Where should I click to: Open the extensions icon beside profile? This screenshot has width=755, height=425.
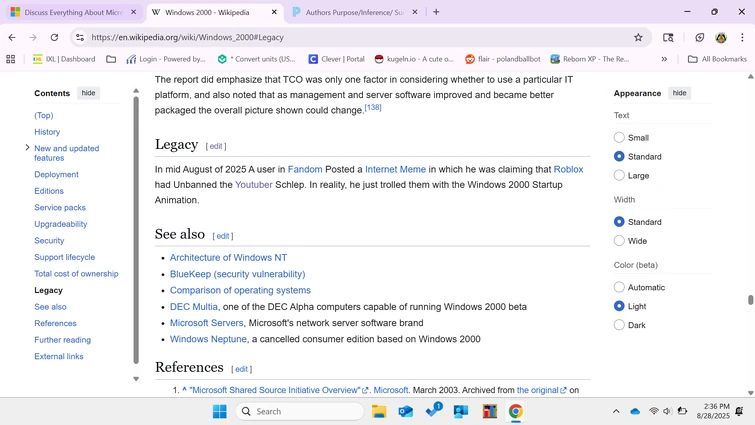coord(700,37)
